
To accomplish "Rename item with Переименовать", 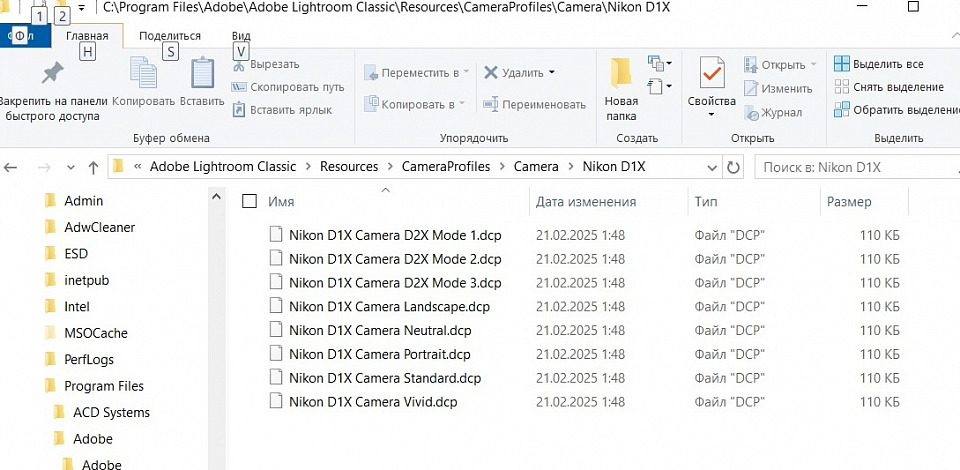I will [534, 105].
